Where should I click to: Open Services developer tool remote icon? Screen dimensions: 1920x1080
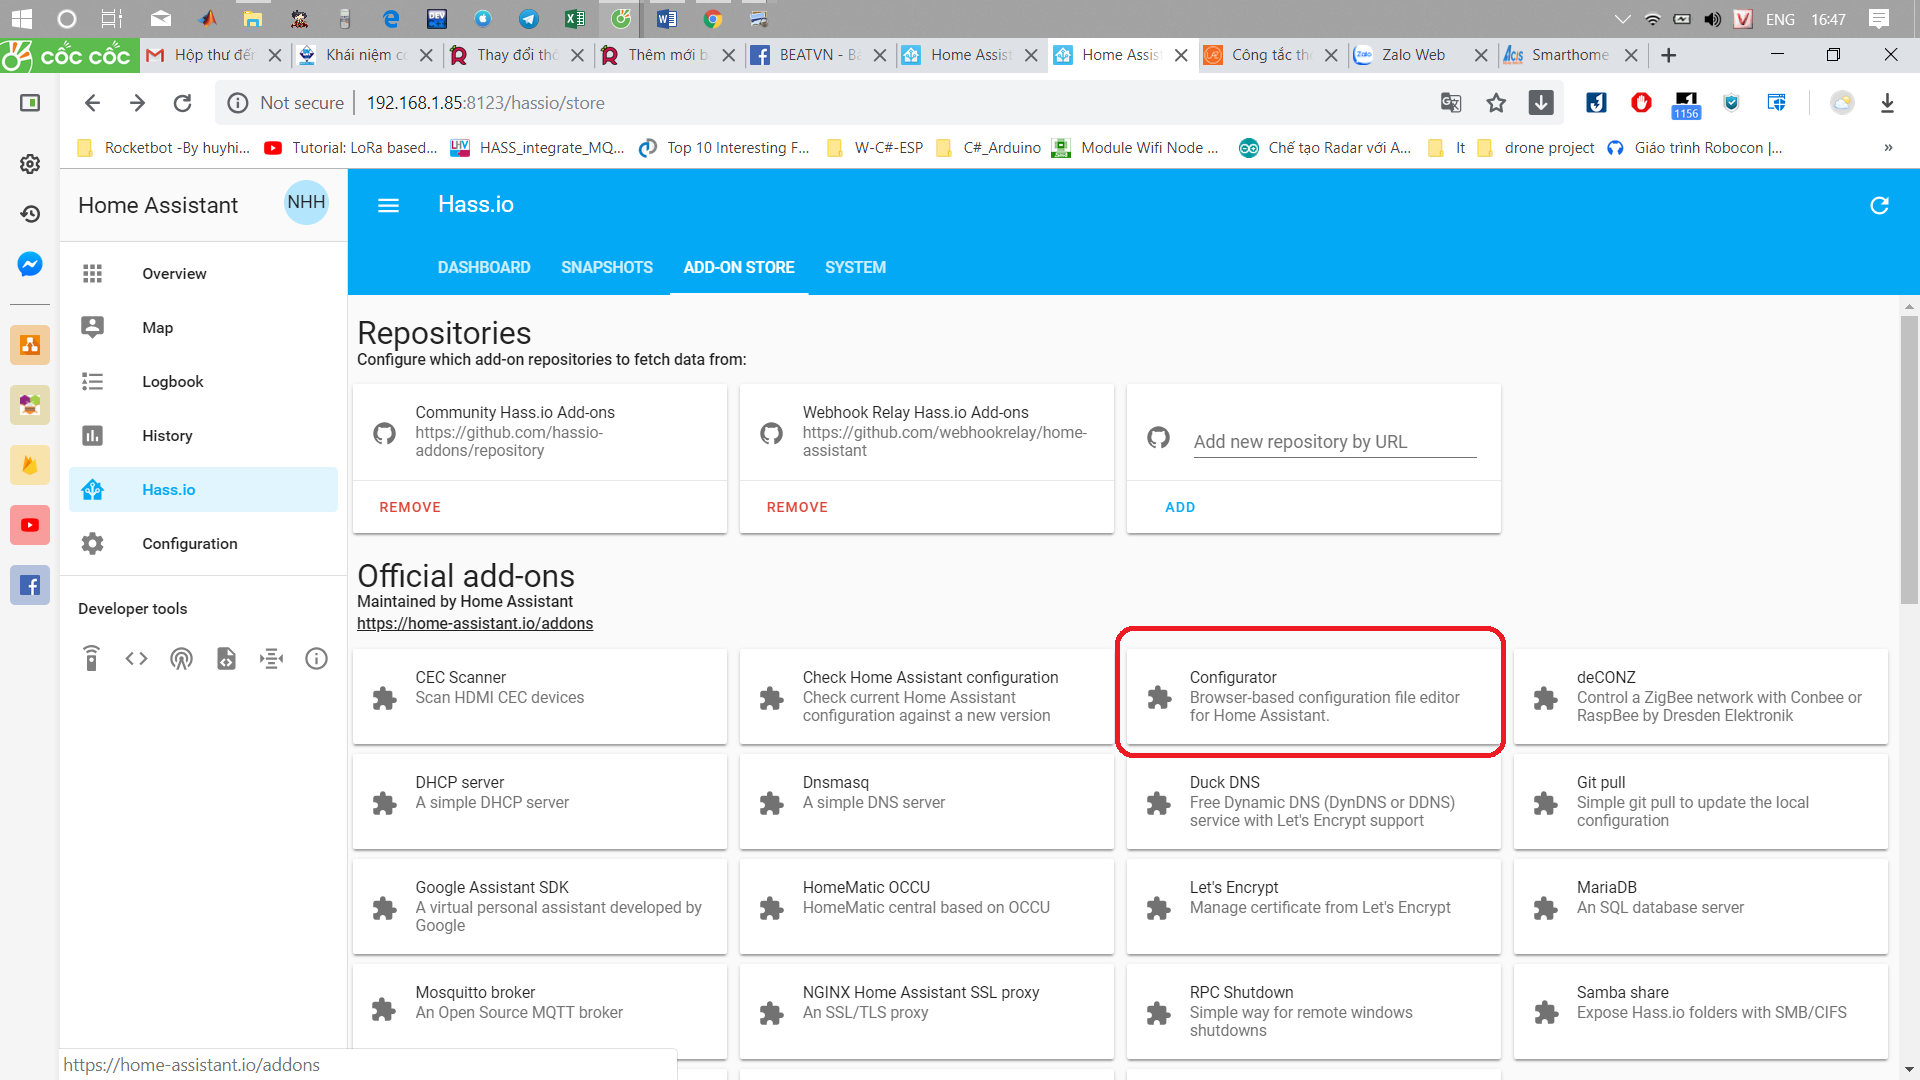tap(91, 658)
